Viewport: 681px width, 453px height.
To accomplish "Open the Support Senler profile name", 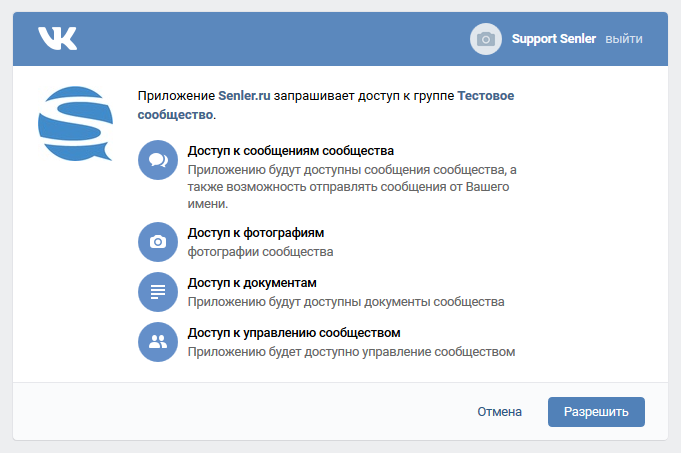I will [x=553, y=39].
